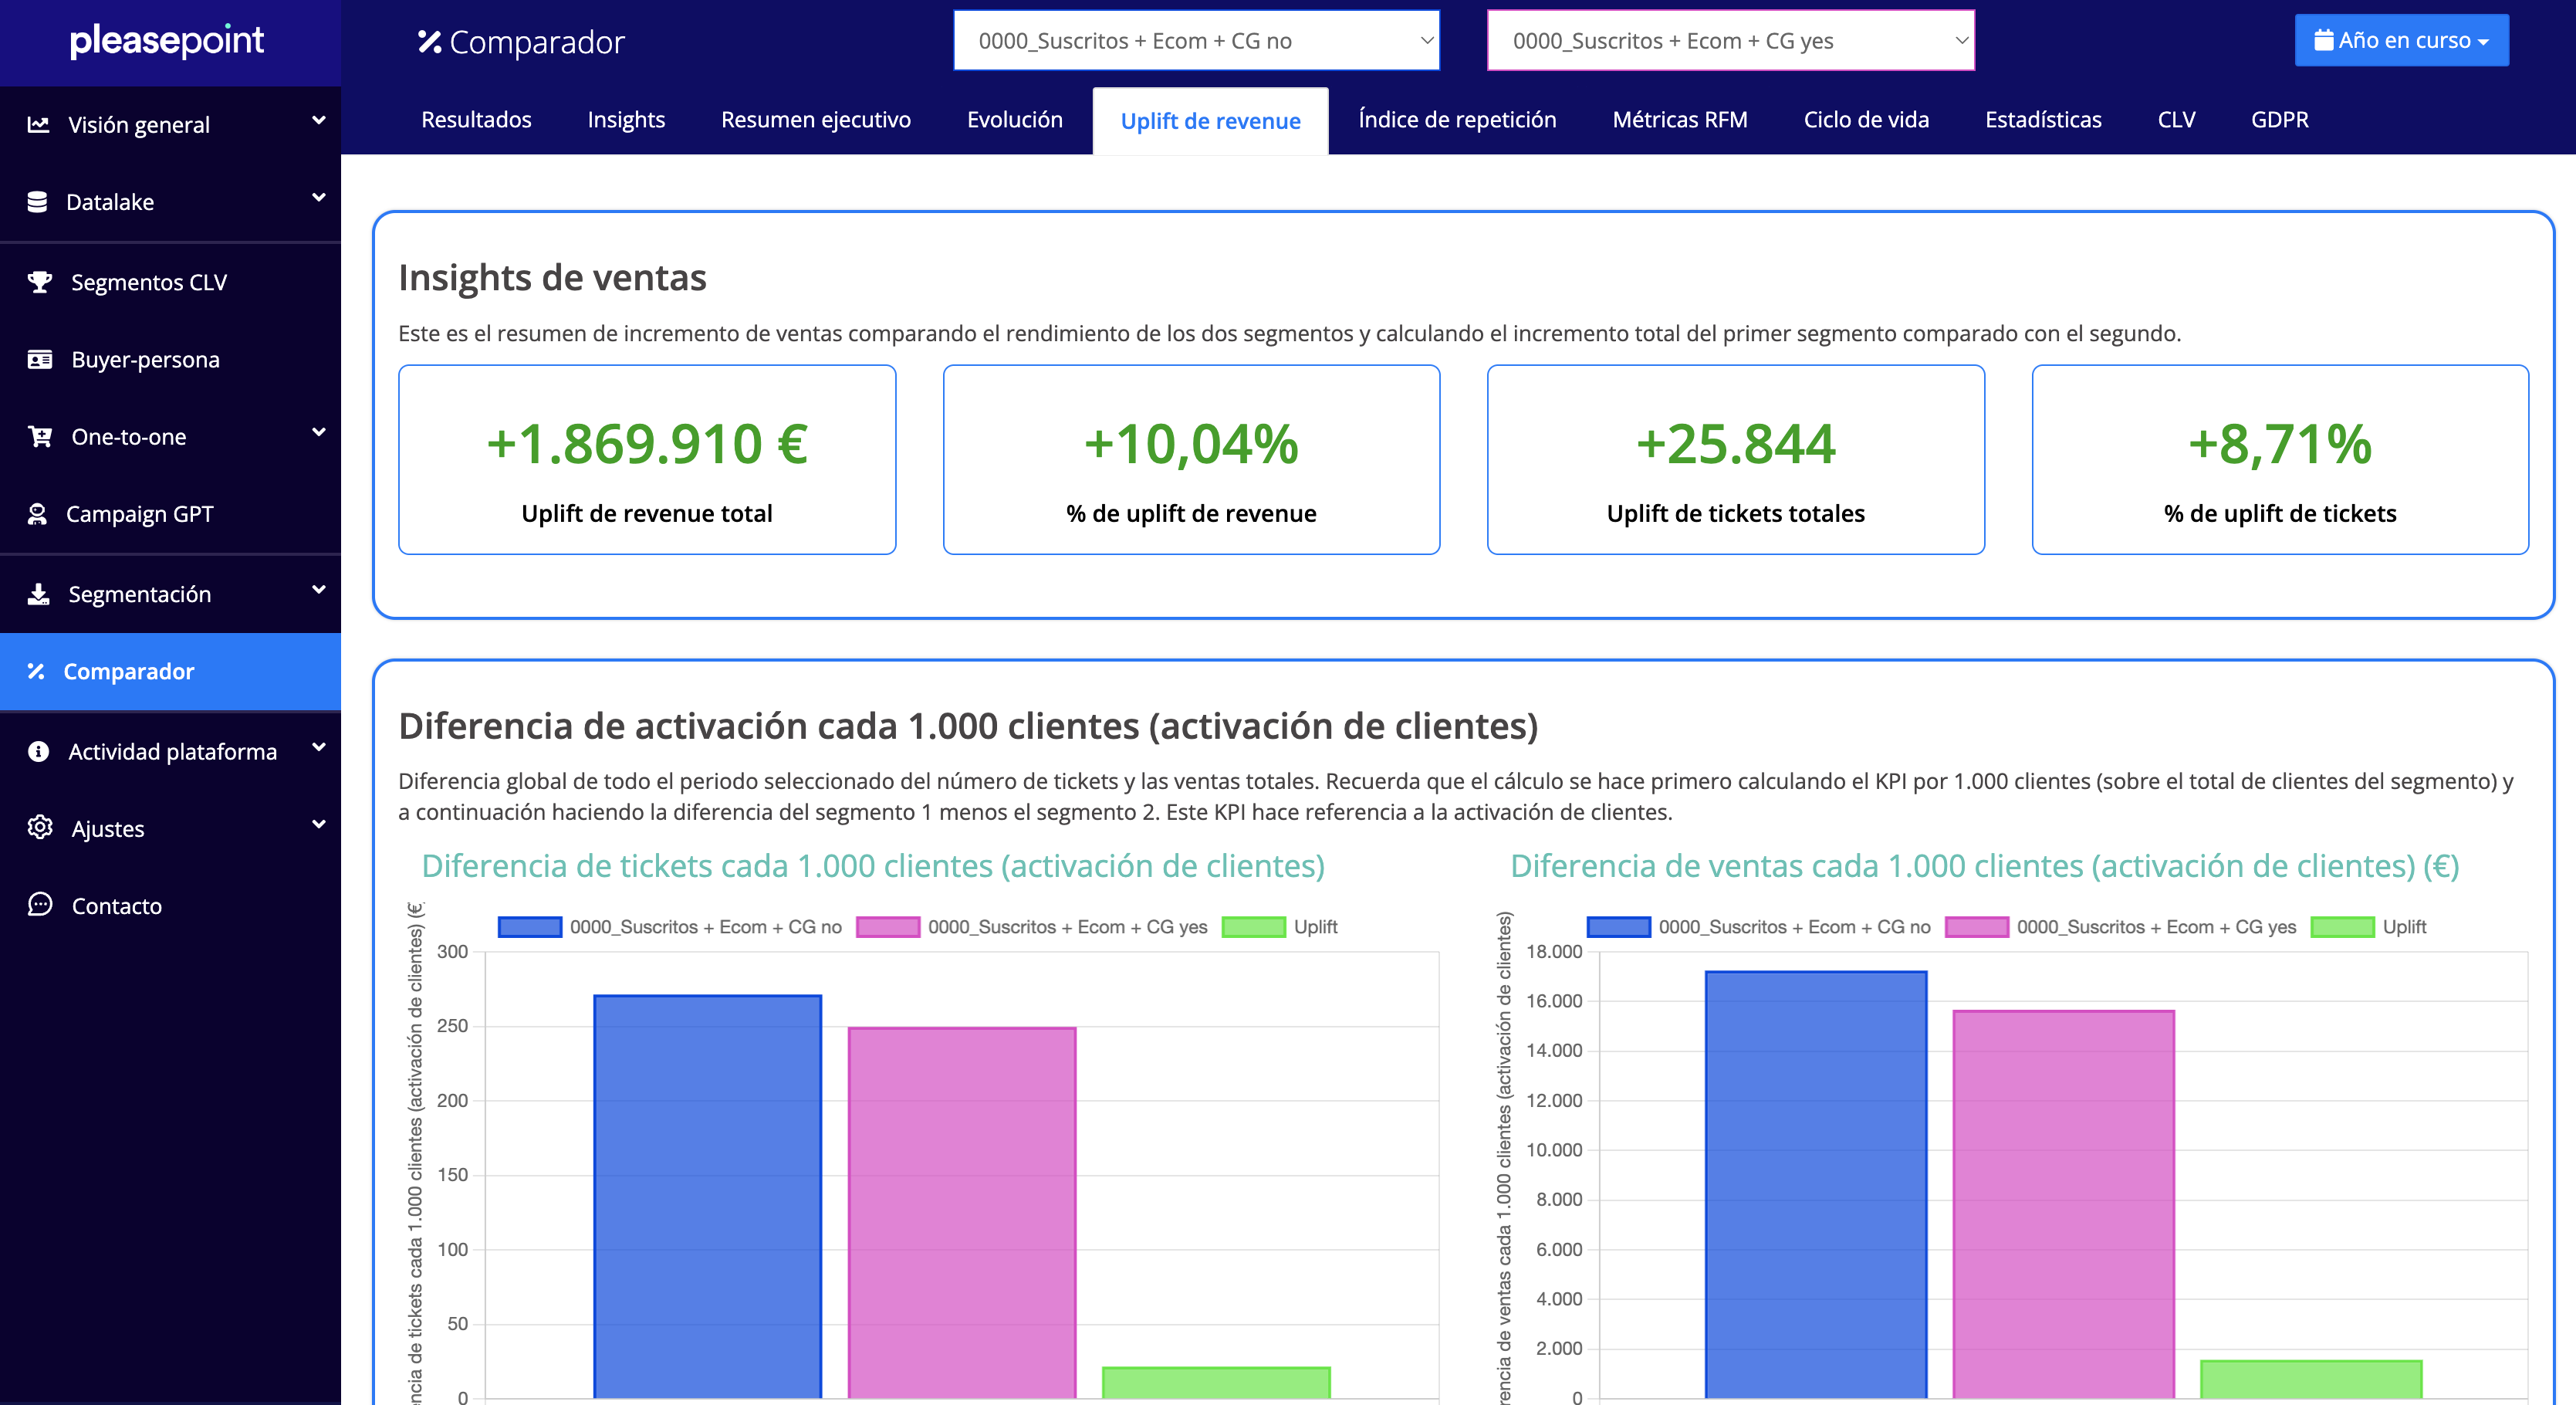Expand the Visión general sidebar chevron

(x=319, y=121)
